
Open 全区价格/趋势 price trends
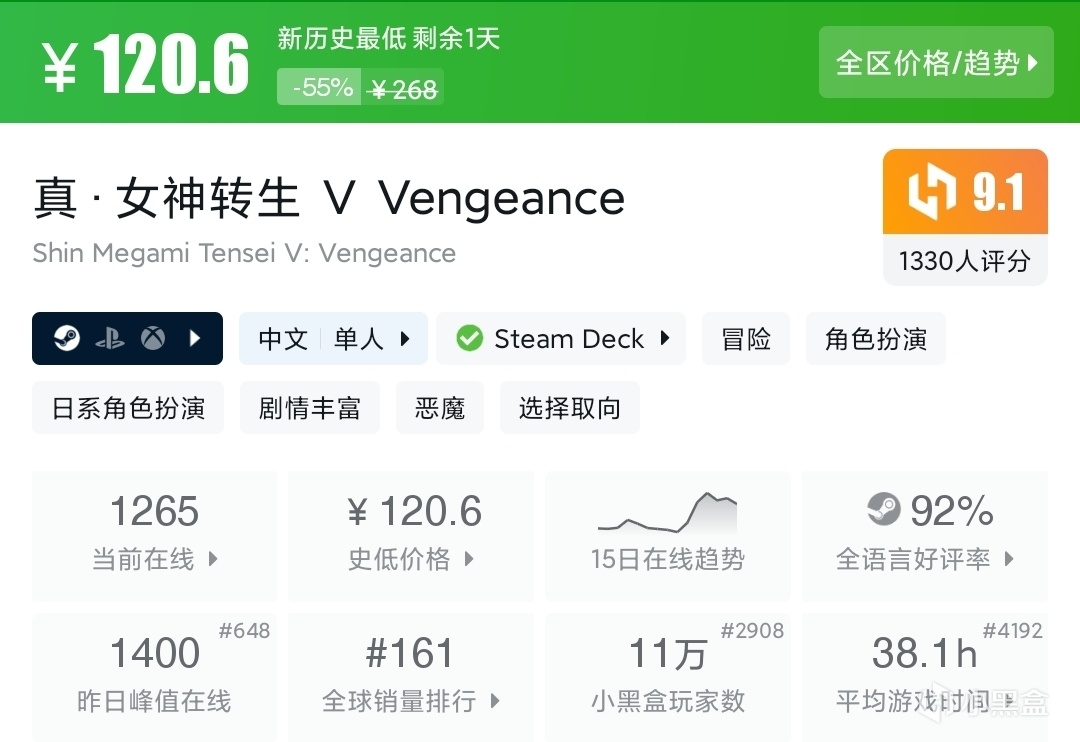936,63
